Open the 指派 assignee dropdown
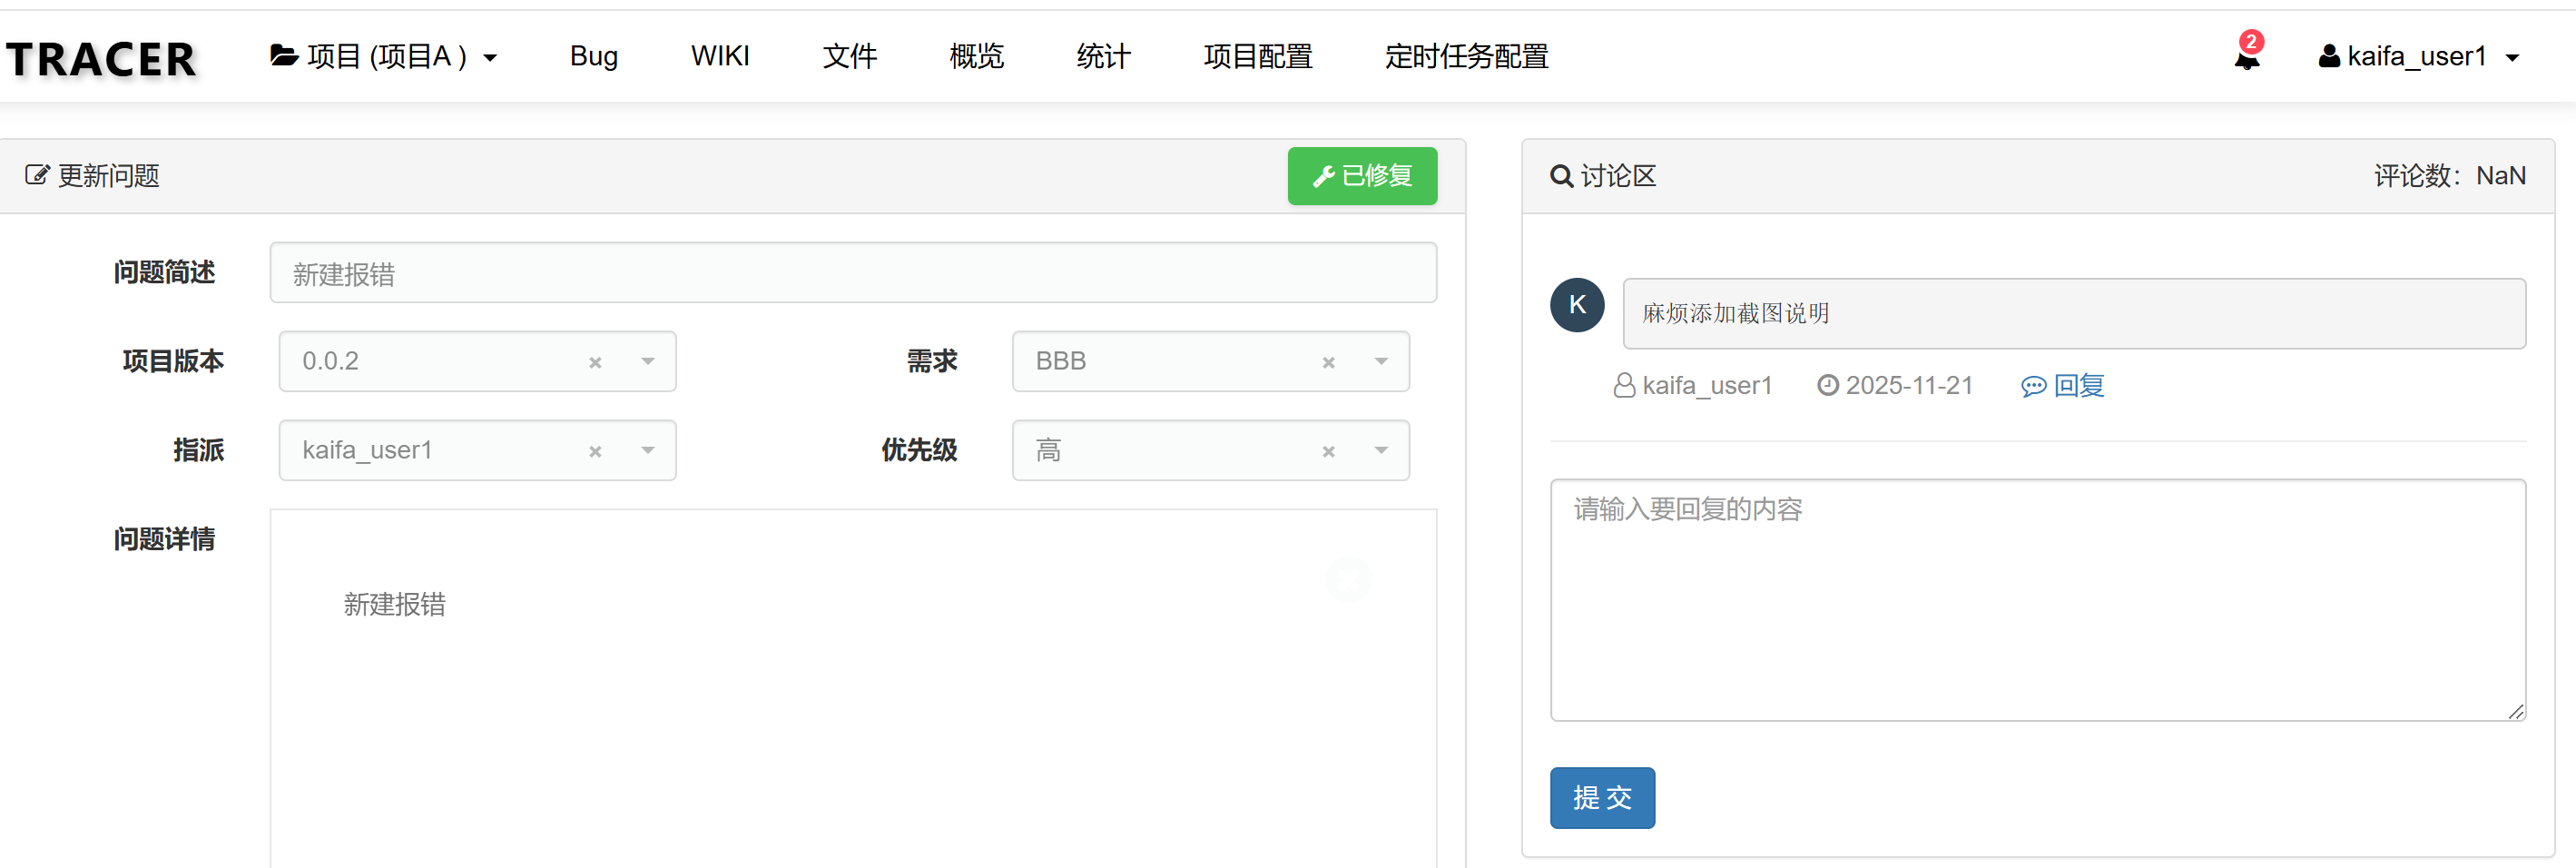The height and width of the screenshot is (868, 2576). tap(648, 451)
